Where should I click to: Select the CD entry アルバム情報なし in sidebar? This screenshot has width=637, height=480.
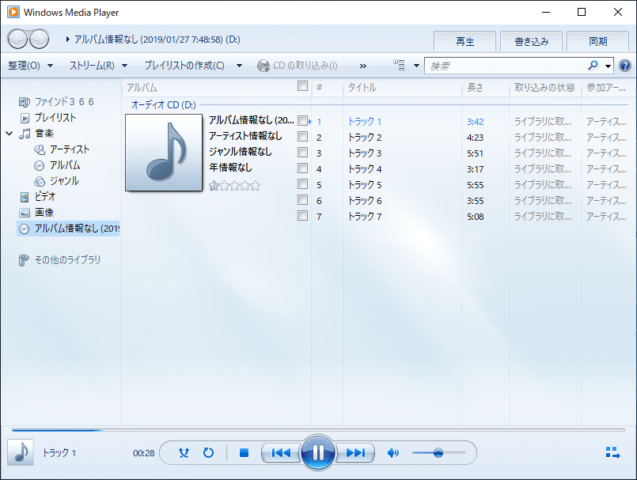tap(68, 228)
